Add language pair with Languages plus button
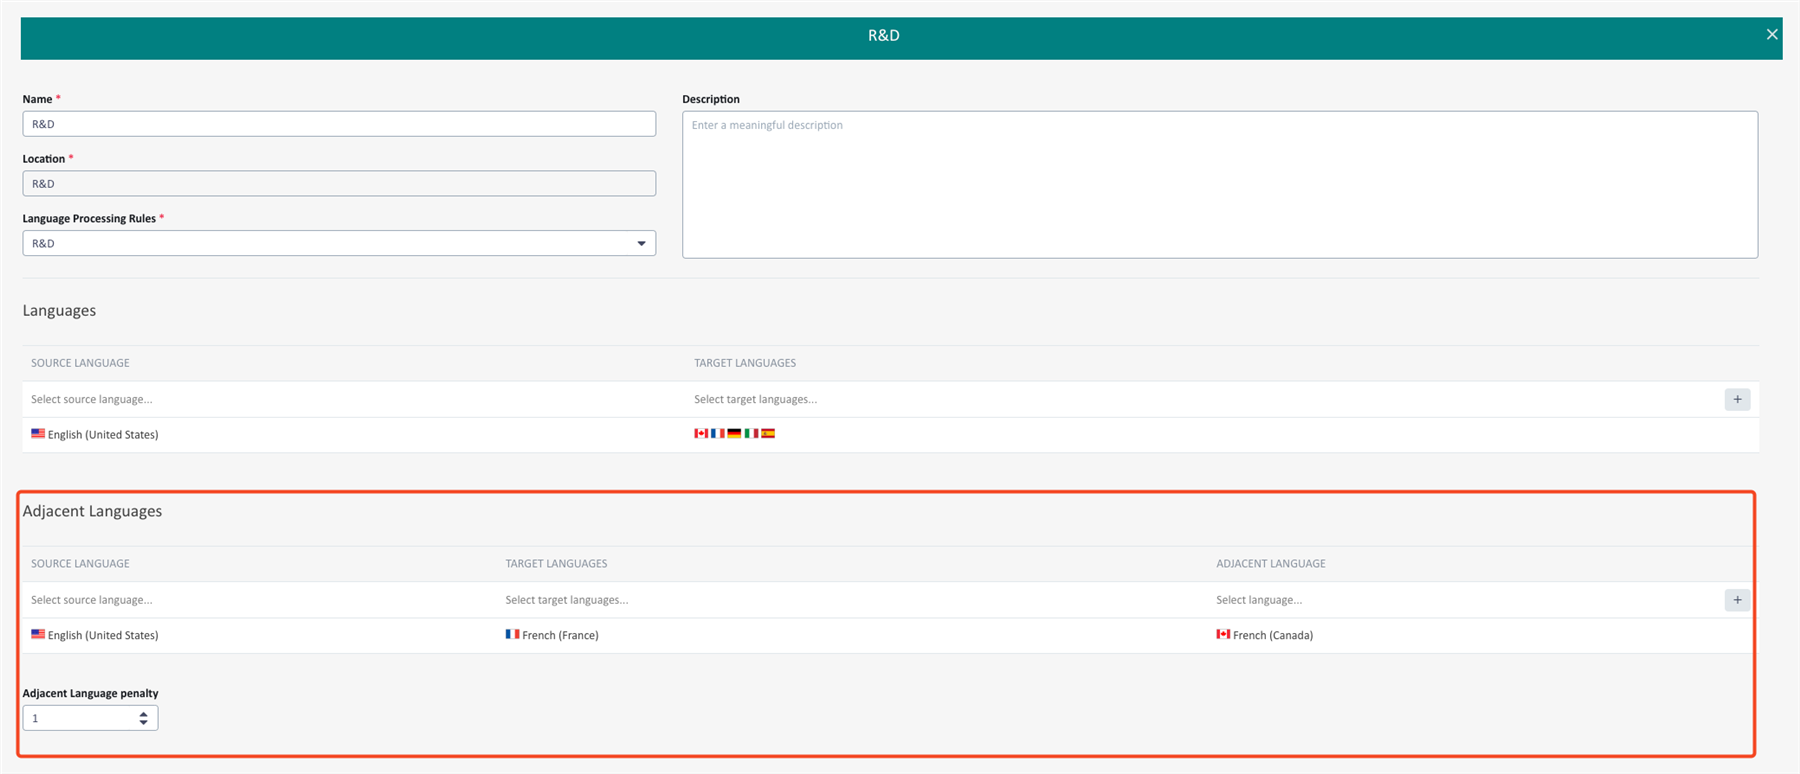This screenshot has height=774, width=1800. pos(1737,400)
